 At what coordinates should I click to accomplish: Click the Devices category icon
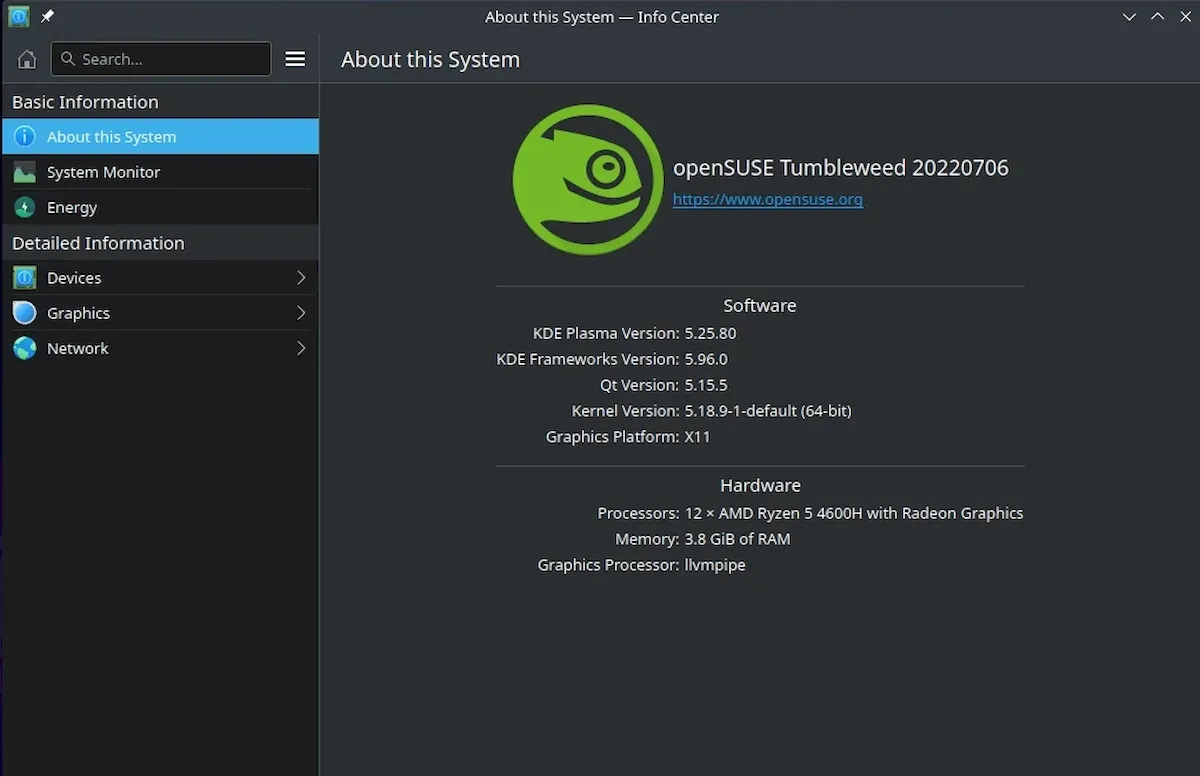[25, 278]
